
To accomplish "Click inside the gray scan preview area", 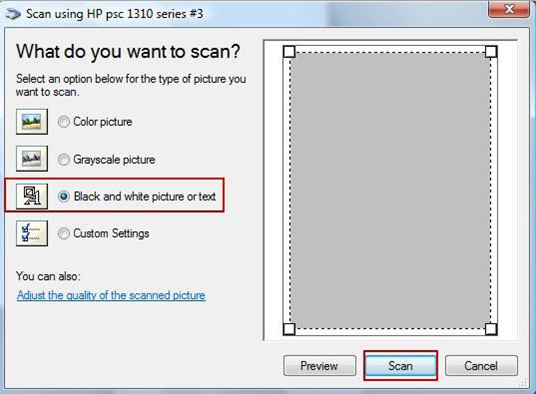I will point(390,190).
